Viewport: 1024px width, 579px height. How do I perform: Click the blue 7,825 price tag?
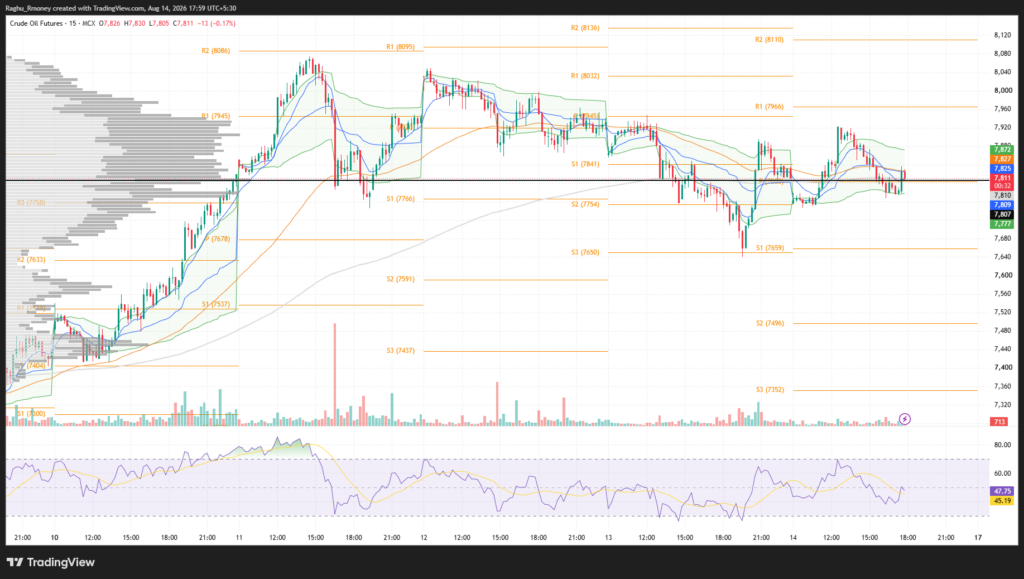point(1002,168)
